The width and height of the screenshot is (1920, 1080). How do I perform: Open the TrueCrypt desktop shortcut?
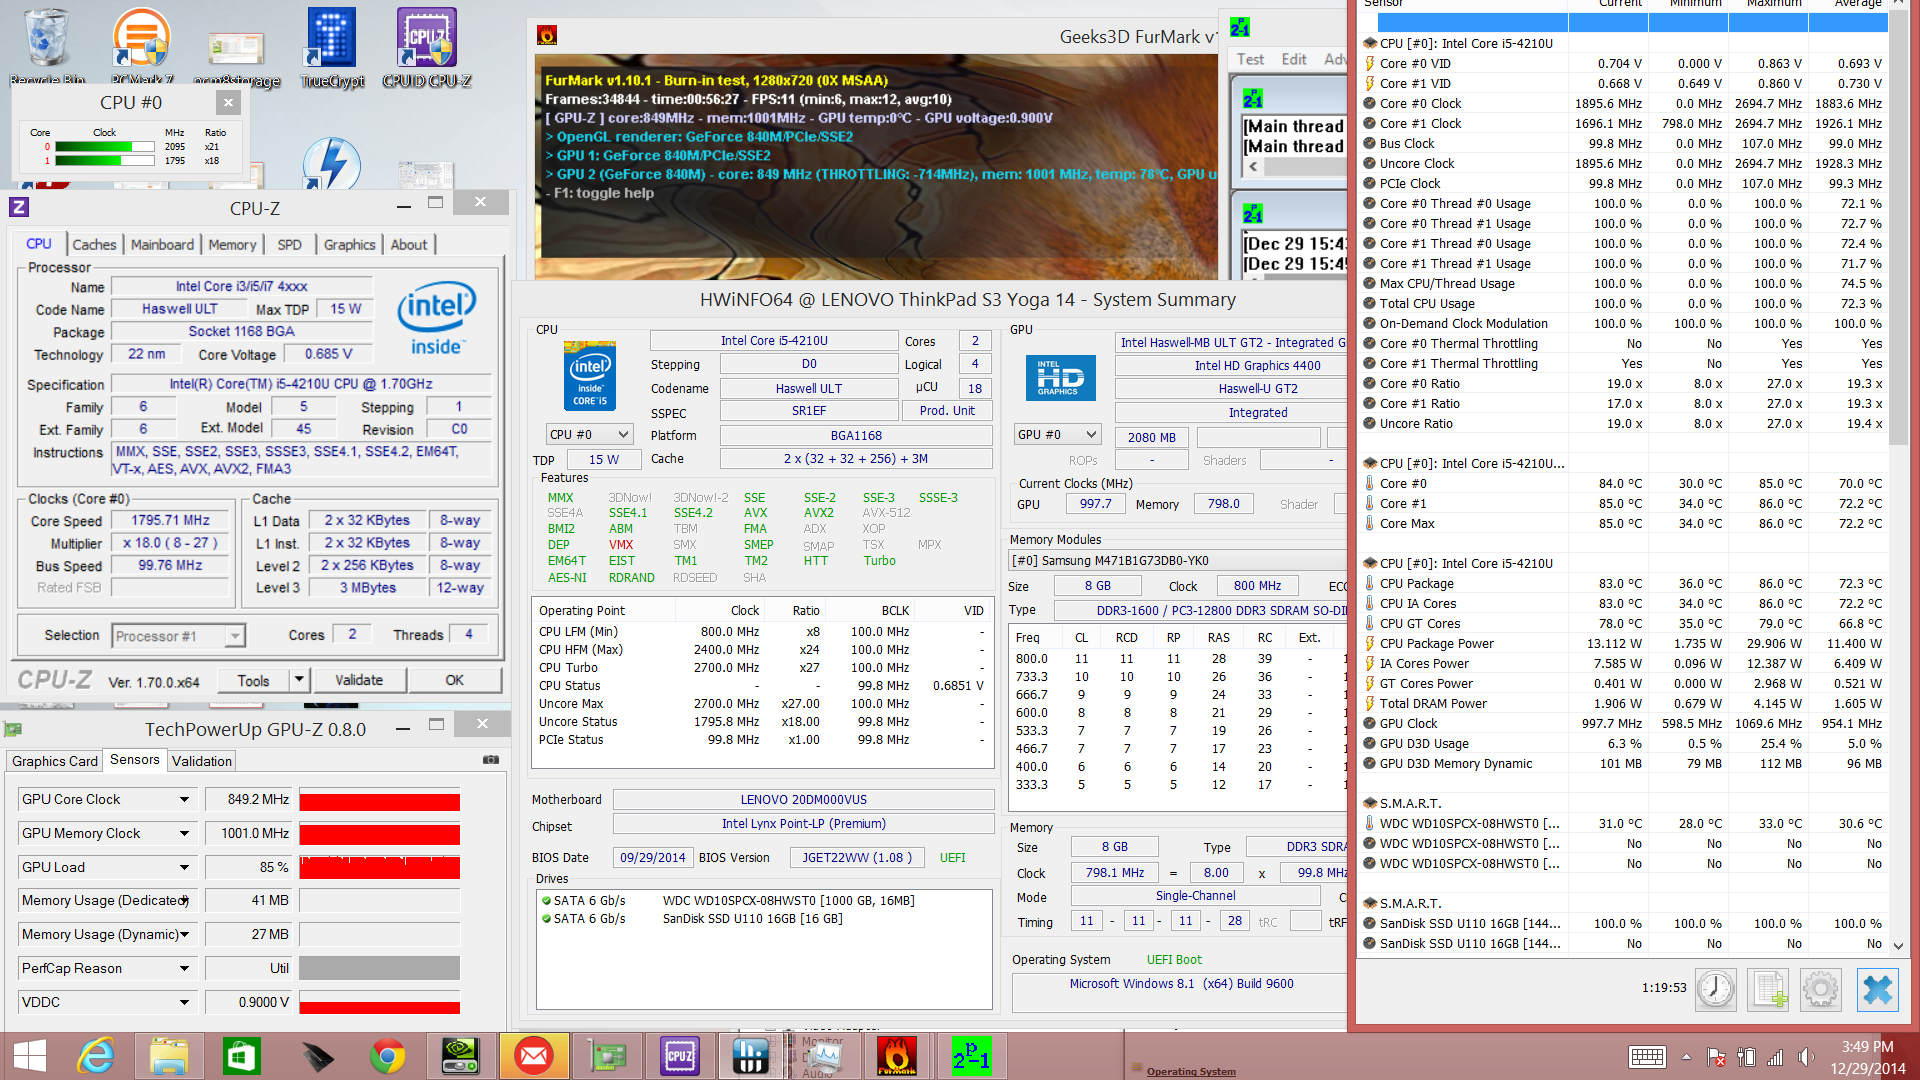(332, 45)
